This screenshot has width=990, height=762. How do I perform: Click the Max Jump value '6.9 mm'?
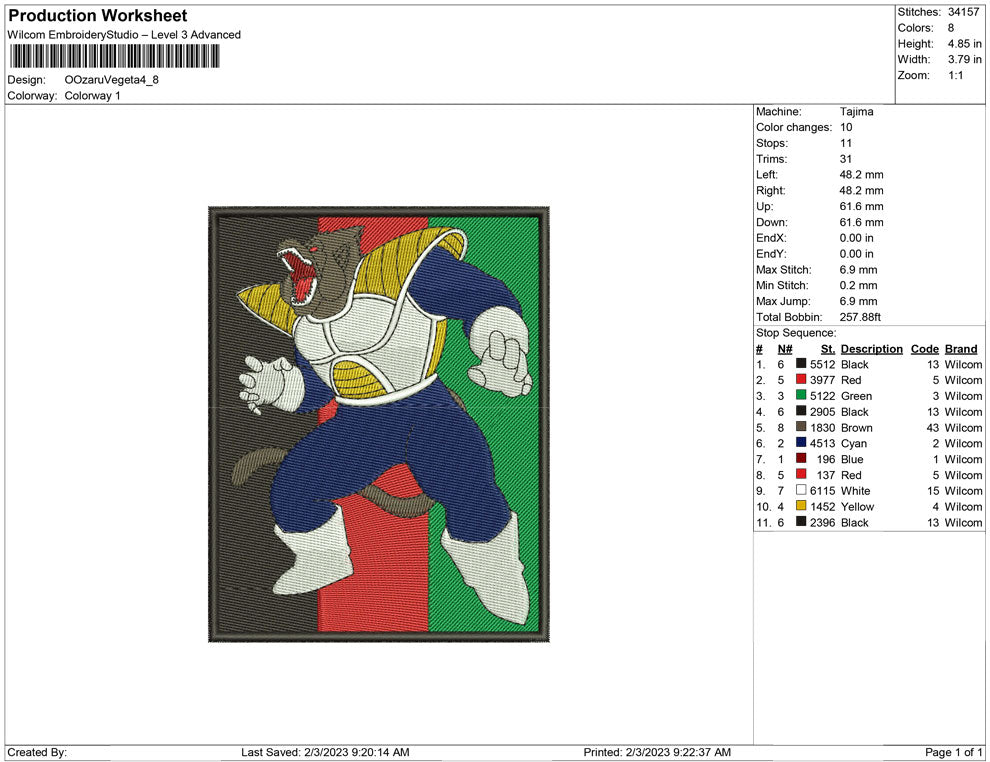[x=859, y=301]
